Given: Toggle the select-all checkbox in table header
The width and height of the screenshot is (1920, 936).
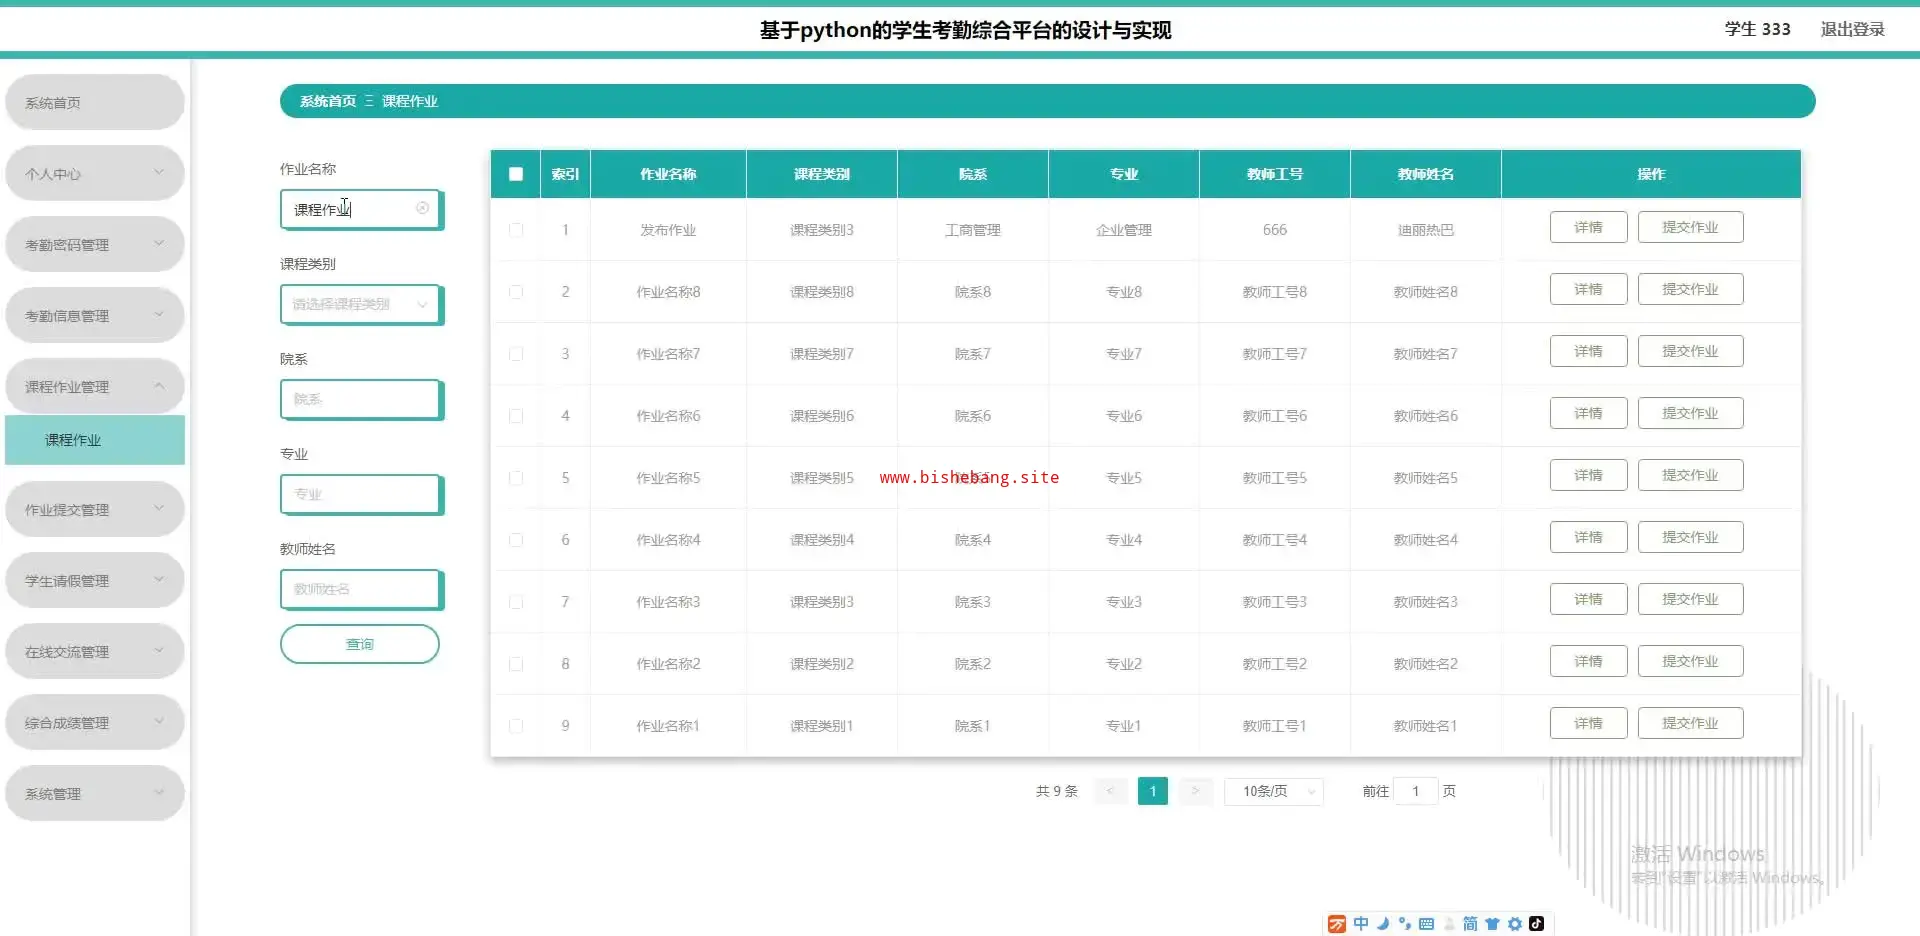Looking at the screenshot, I should click(x=516, y=174).
